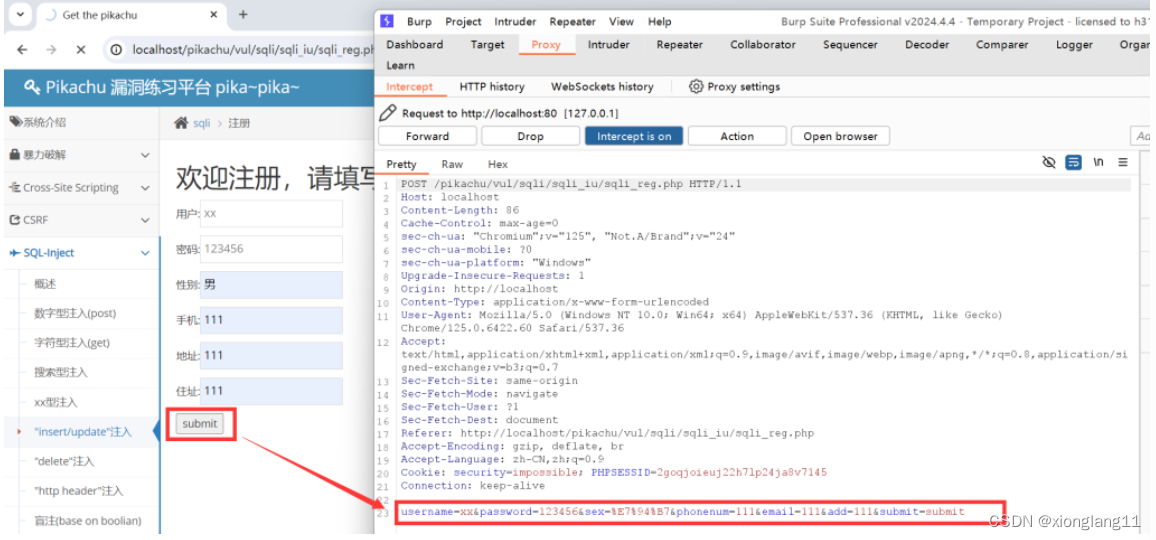Open "delete"注入 page

tap(64, 461)
